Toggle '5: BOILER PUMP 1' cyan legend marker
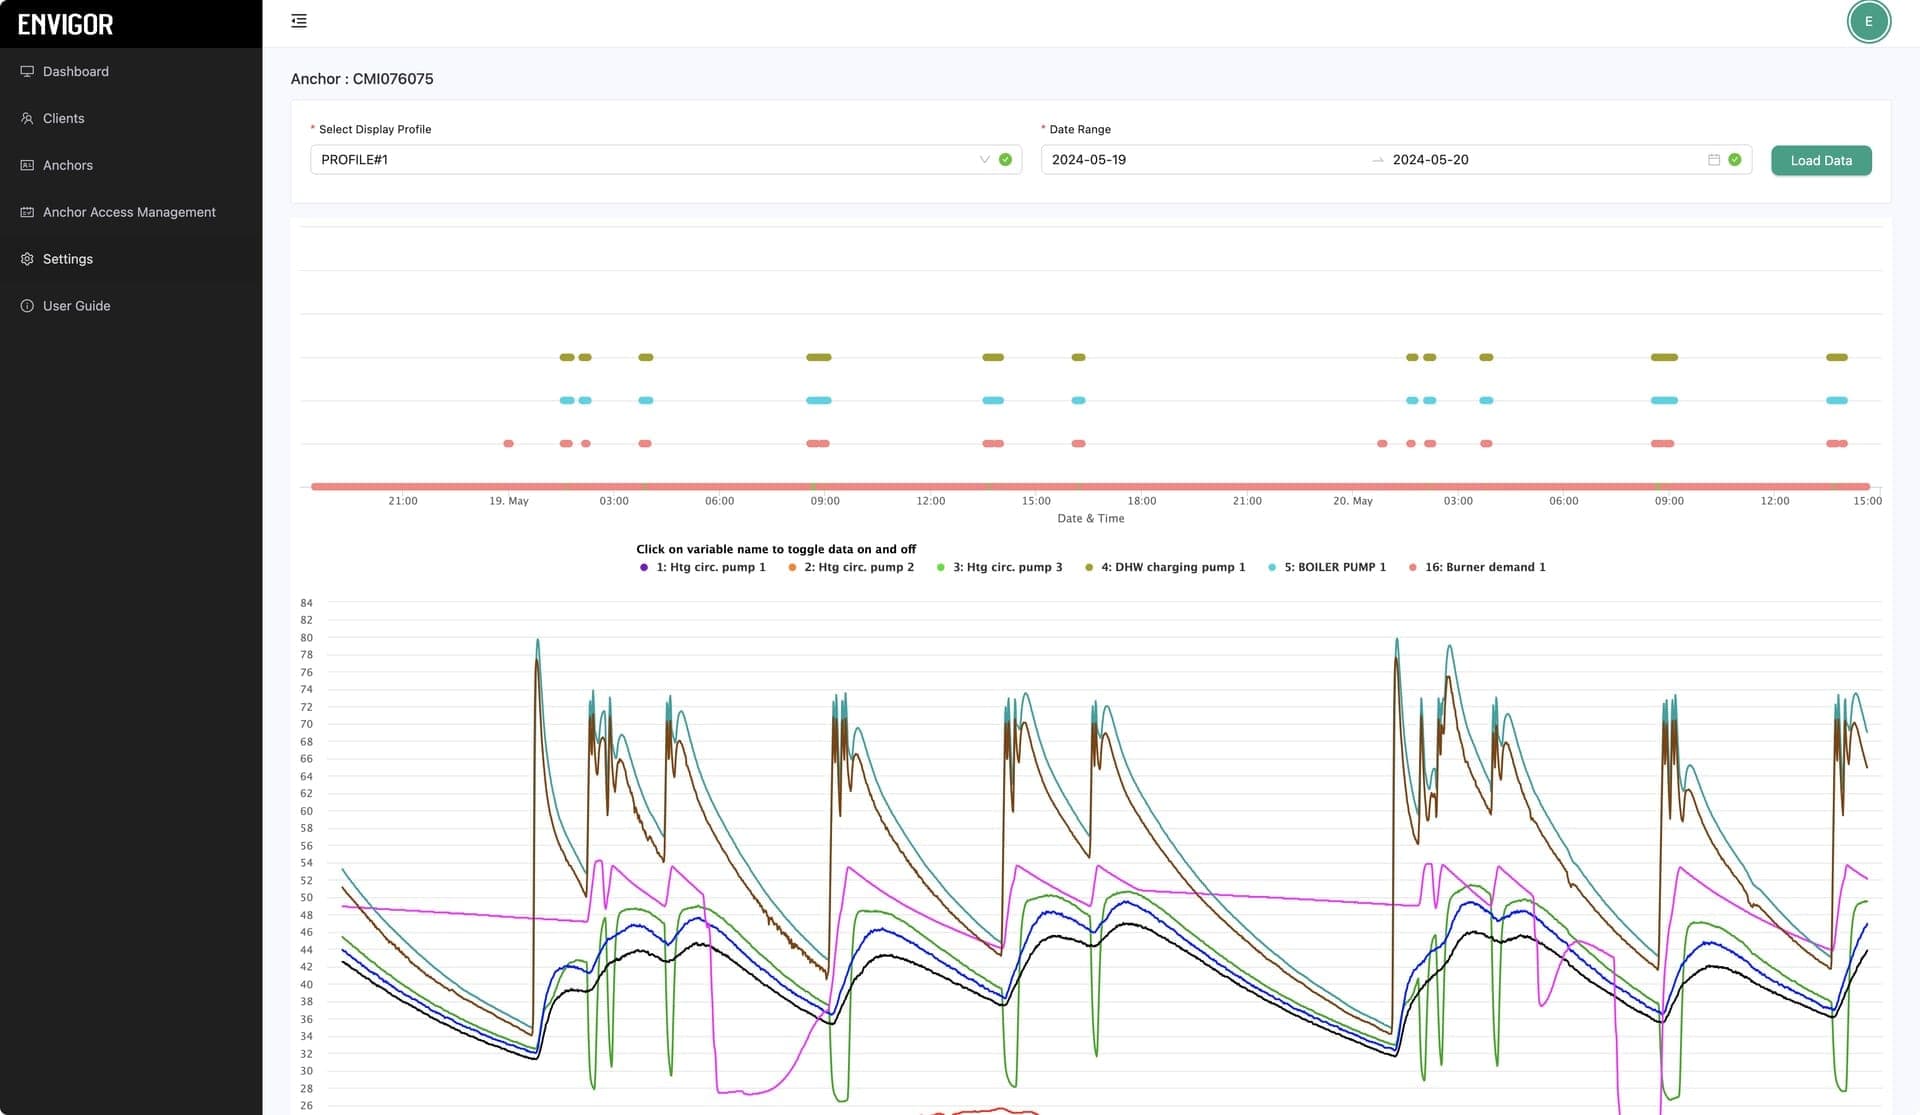Viewport: 1920px width, 1115px height. (x=1272, y=567)
